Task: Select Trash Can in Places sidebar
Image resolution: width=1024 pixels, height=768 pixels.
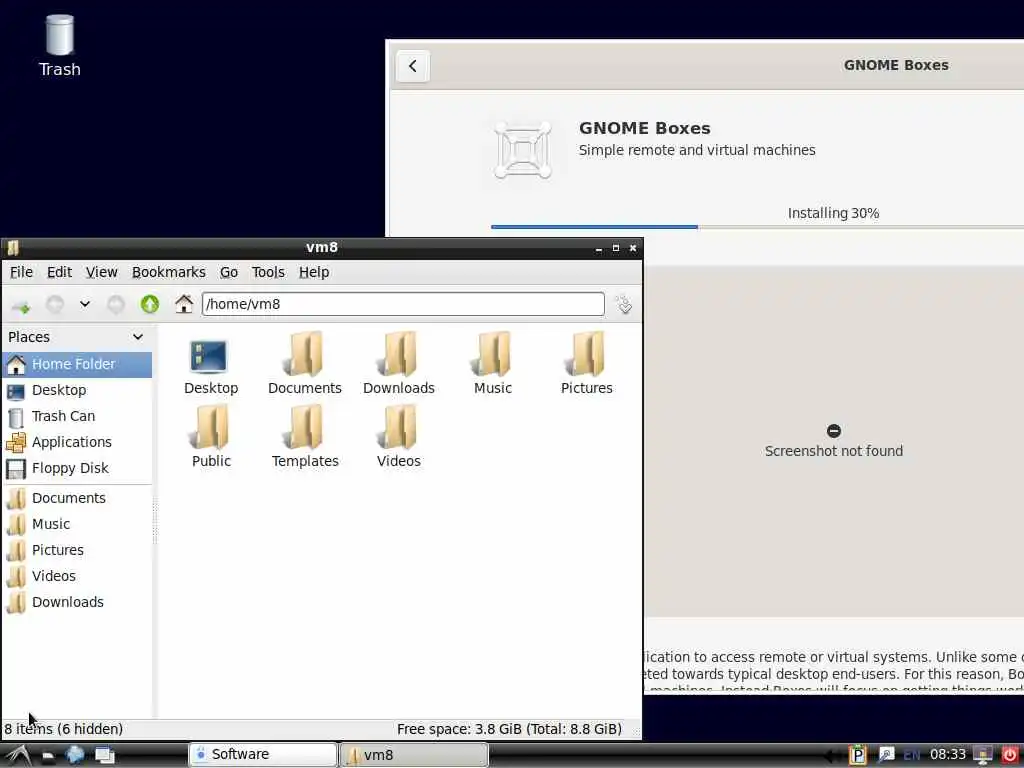Action: tap(77, 417)
